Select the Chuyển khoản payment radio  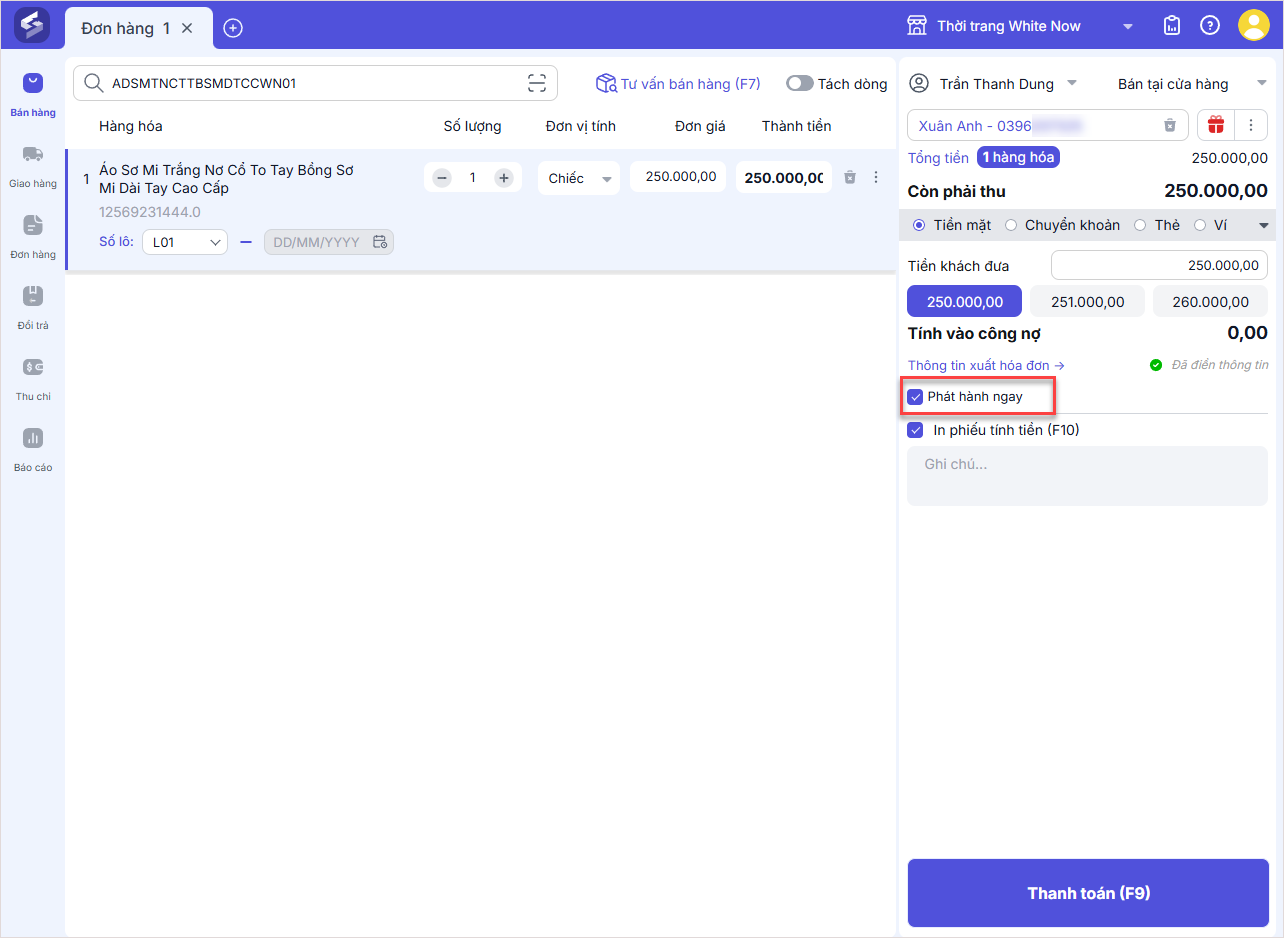point(1011,225)
